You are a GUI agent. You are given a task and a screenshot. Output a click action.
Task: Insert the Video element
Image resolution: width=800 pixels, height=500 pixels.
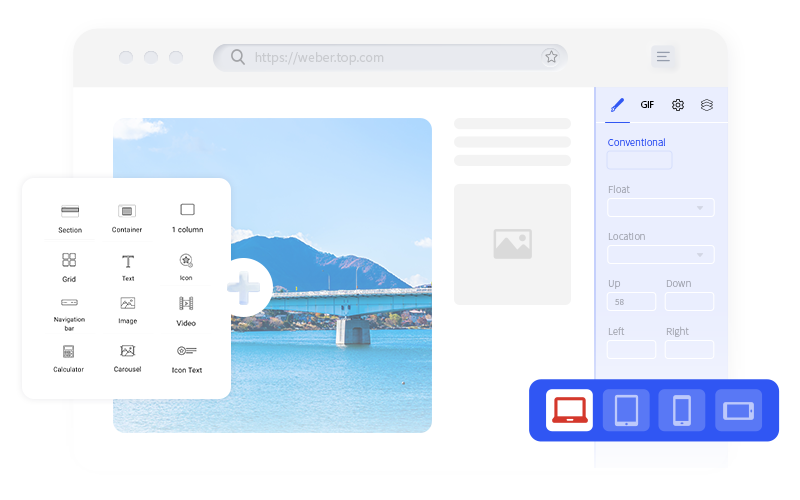point(186,303)
